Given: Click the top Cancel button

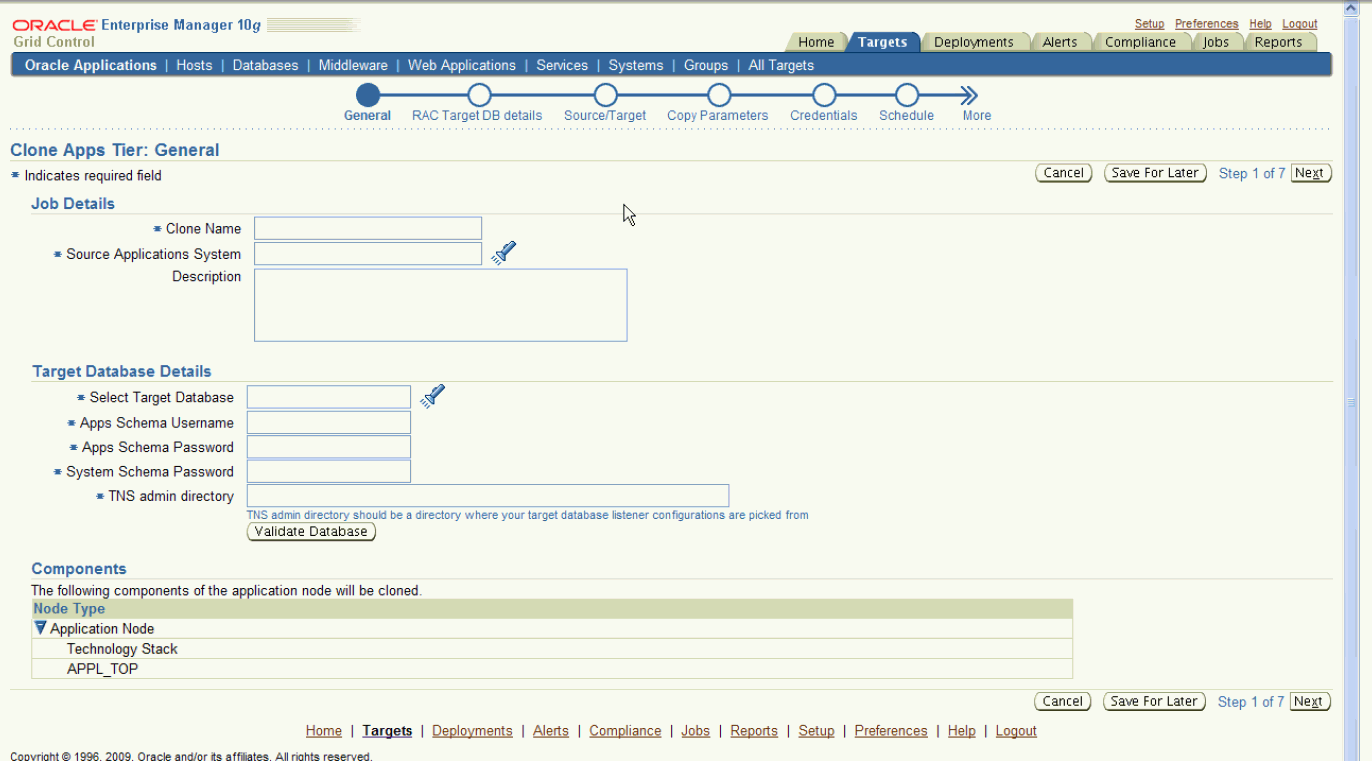Looking at the screenshot, I should (x=1063, y=173).
